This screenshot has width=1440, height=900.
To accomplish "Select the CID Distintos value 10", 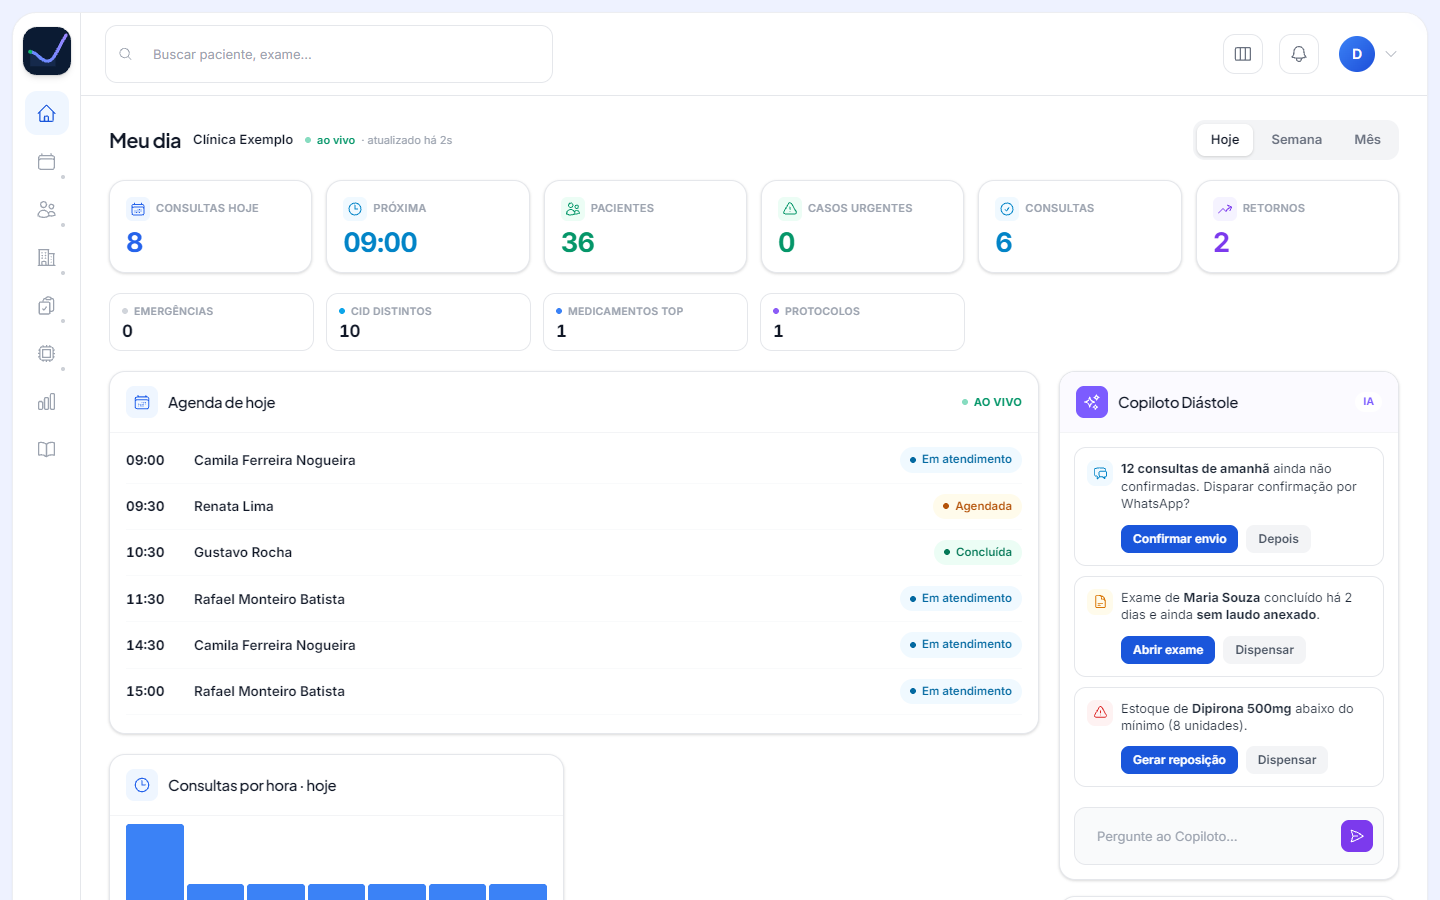I will 350,331.
